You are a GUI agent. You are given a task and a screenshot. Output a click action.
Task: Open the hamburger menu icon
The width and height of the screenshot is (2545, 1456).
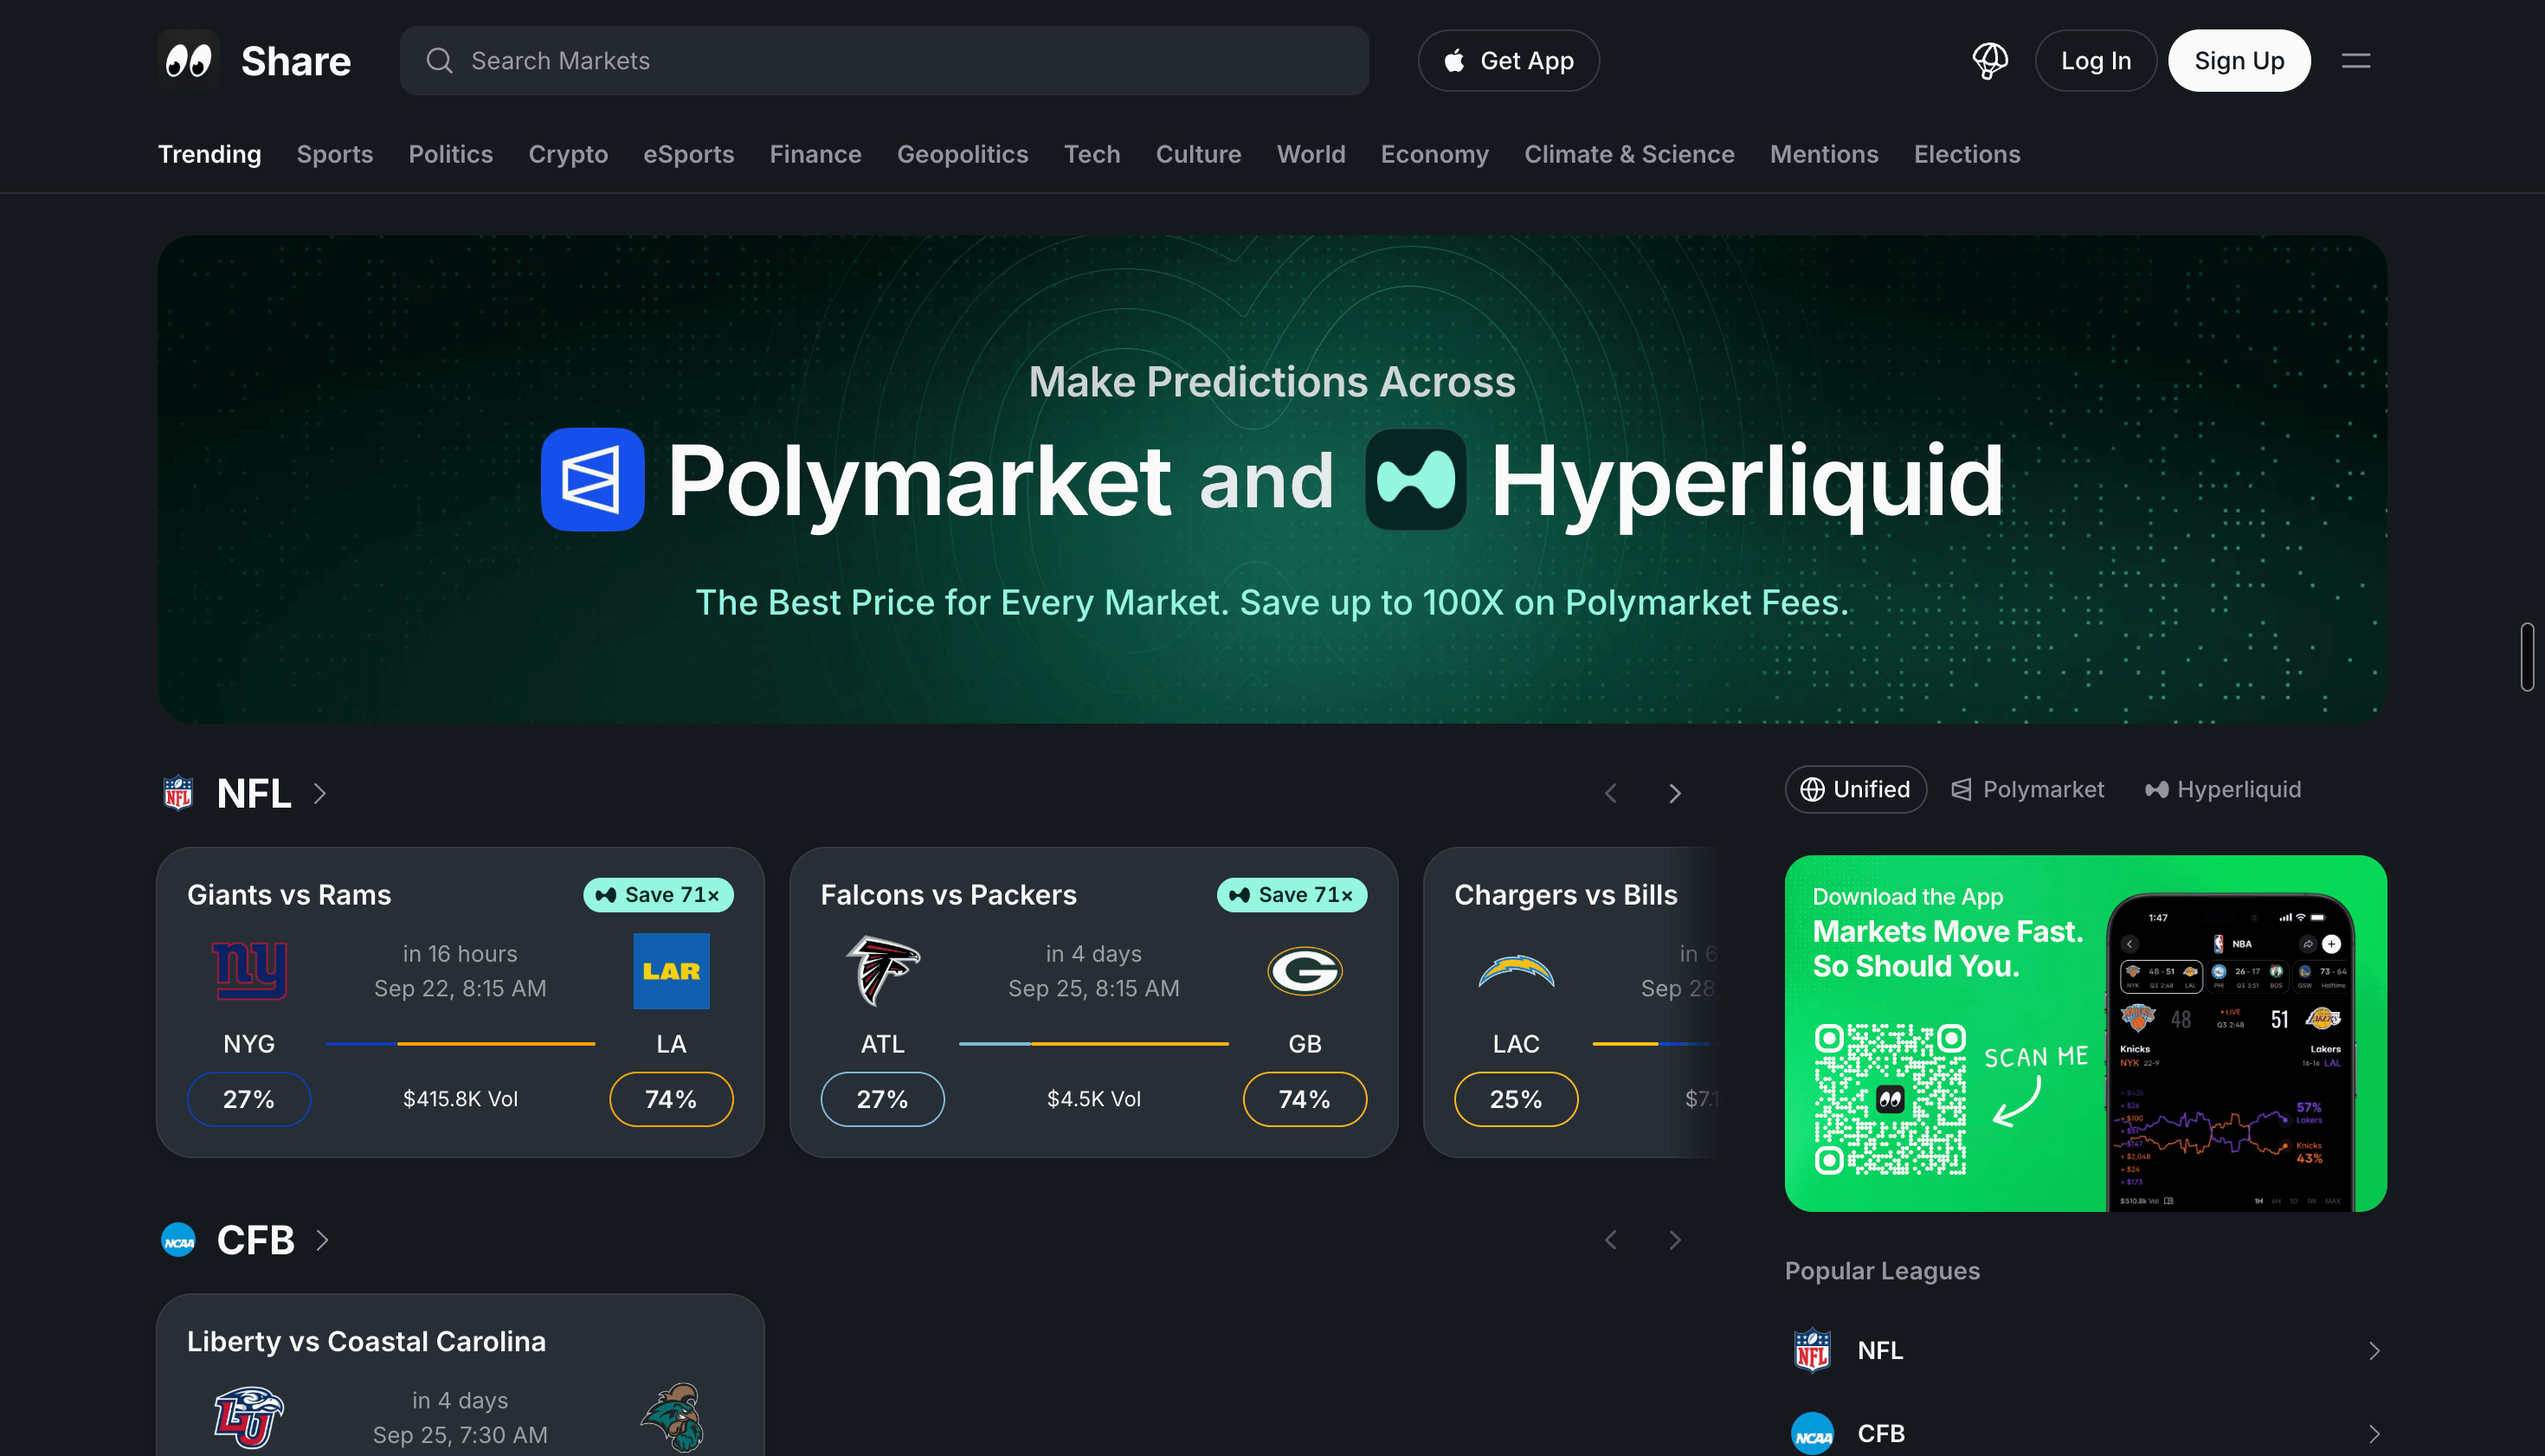coord(2356,61)
